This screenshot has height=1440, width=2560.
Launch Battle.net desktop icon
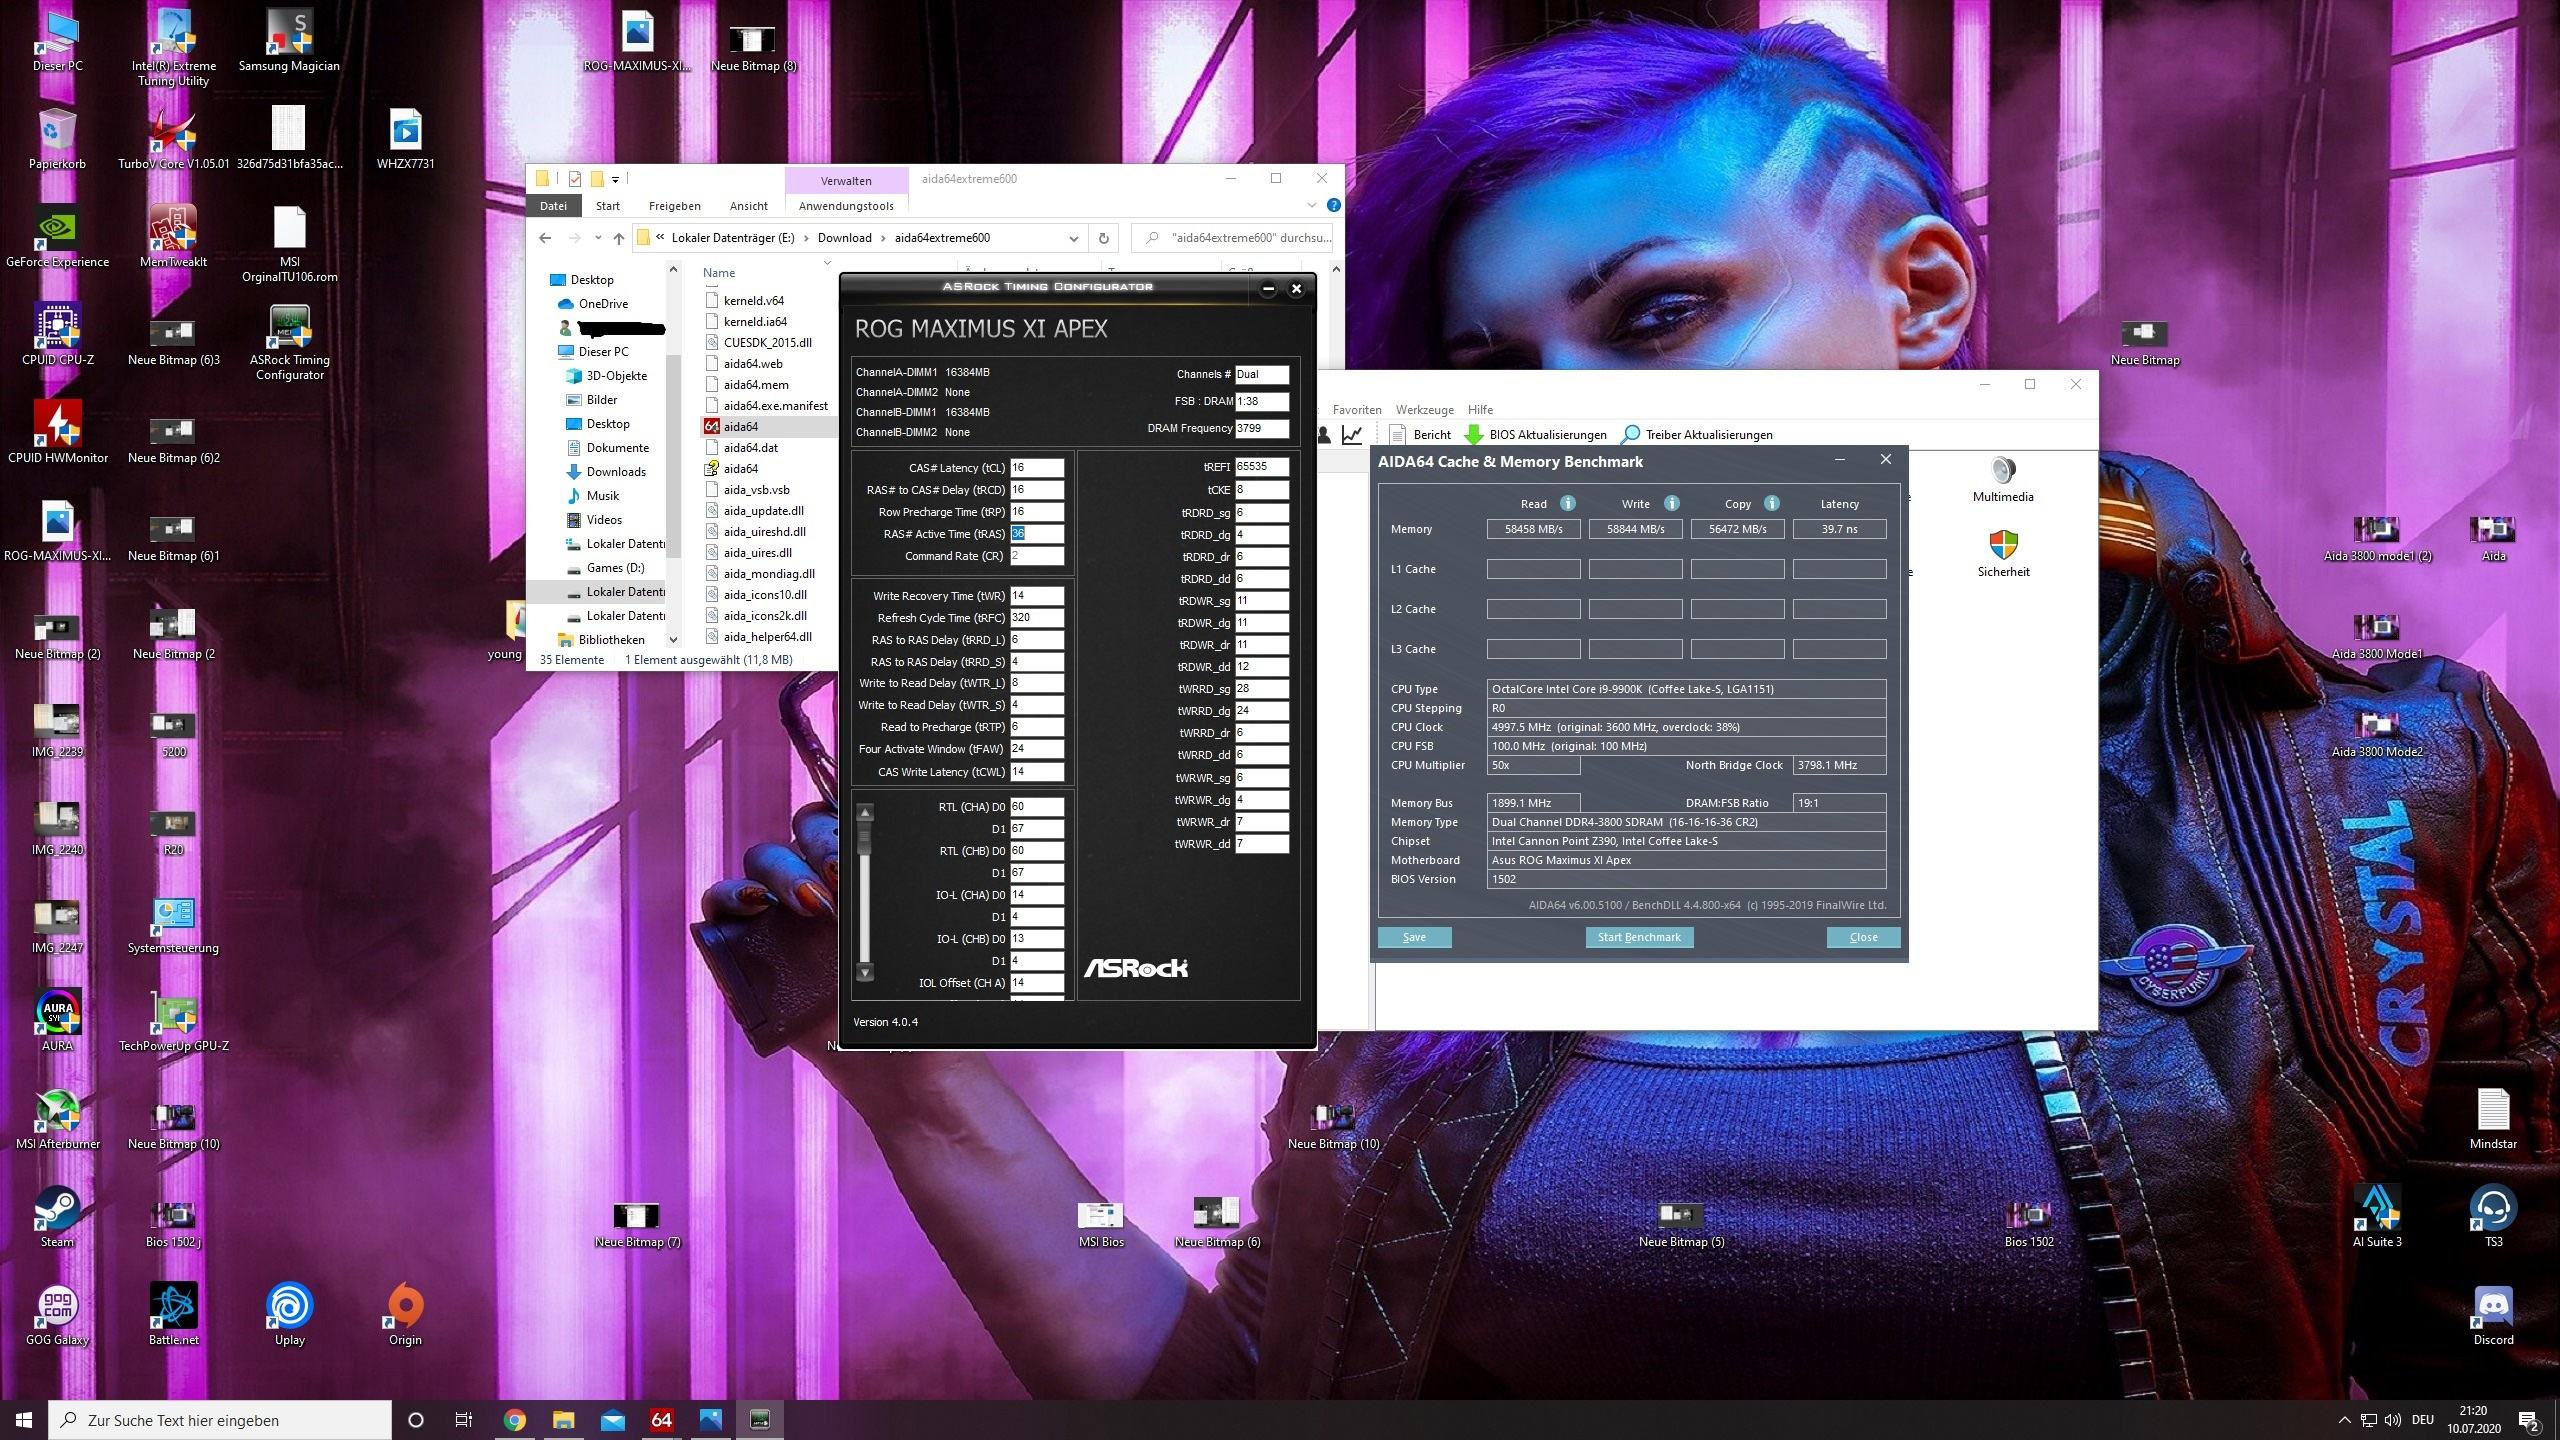pos(174,1316)
